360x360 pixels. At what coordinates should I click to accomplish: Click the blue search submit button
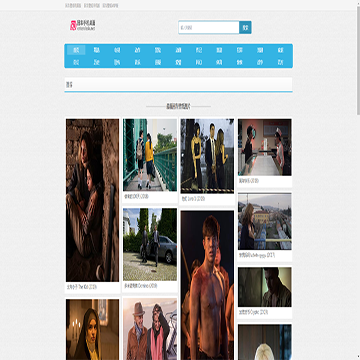coord(245,27)
